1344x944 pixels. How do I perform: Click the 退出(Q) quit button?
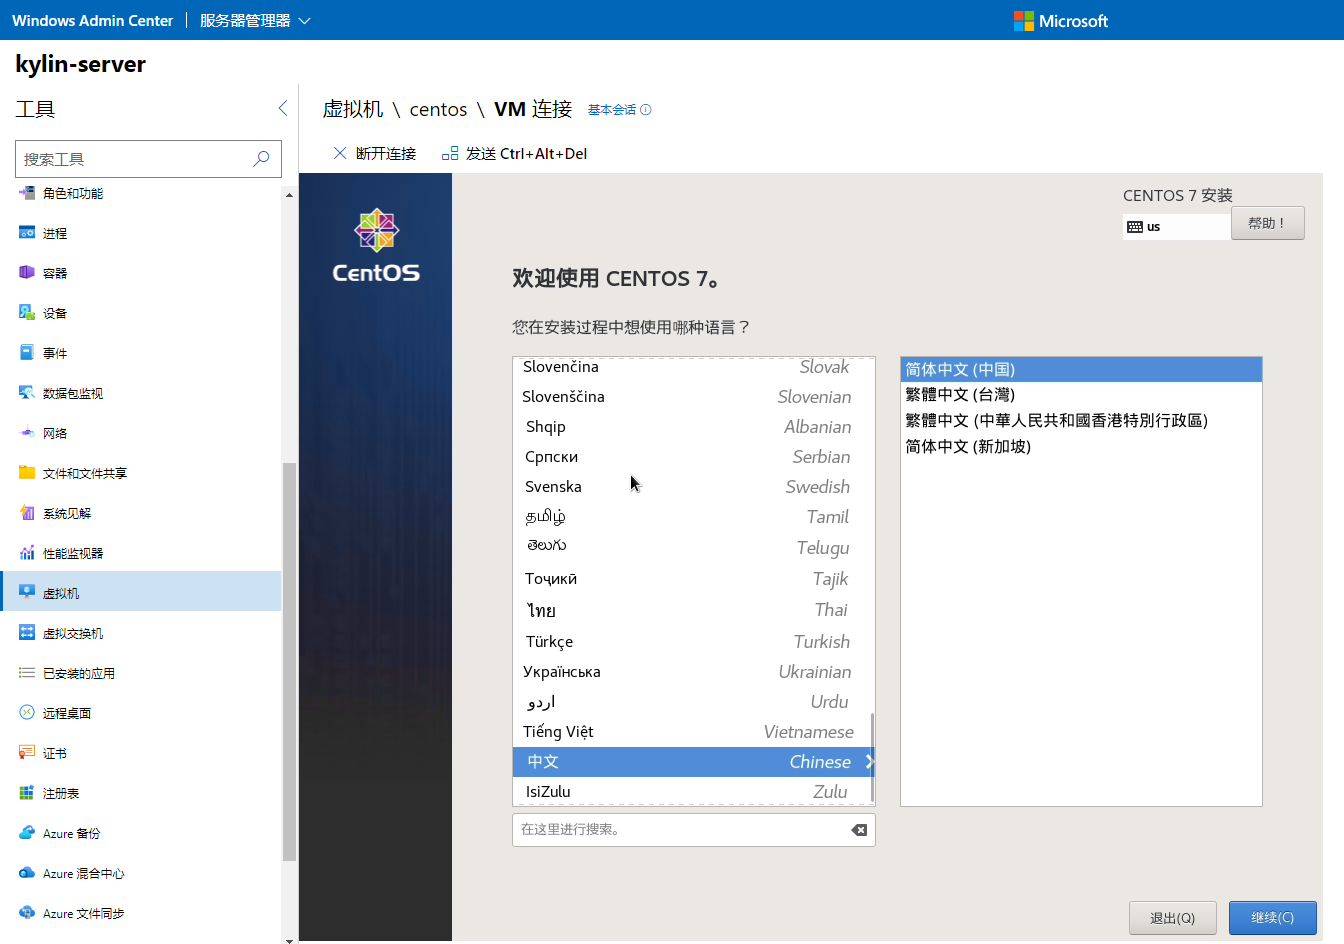tap(1173, 918)
